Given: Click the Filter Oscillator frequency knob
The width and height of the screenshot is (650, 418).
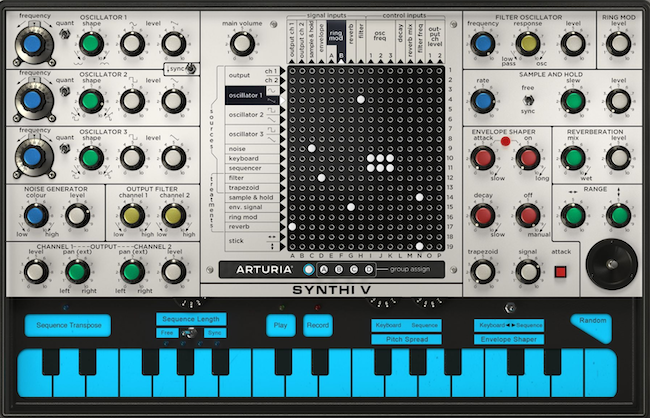Looking at the screenshot, I should point(483,43).
